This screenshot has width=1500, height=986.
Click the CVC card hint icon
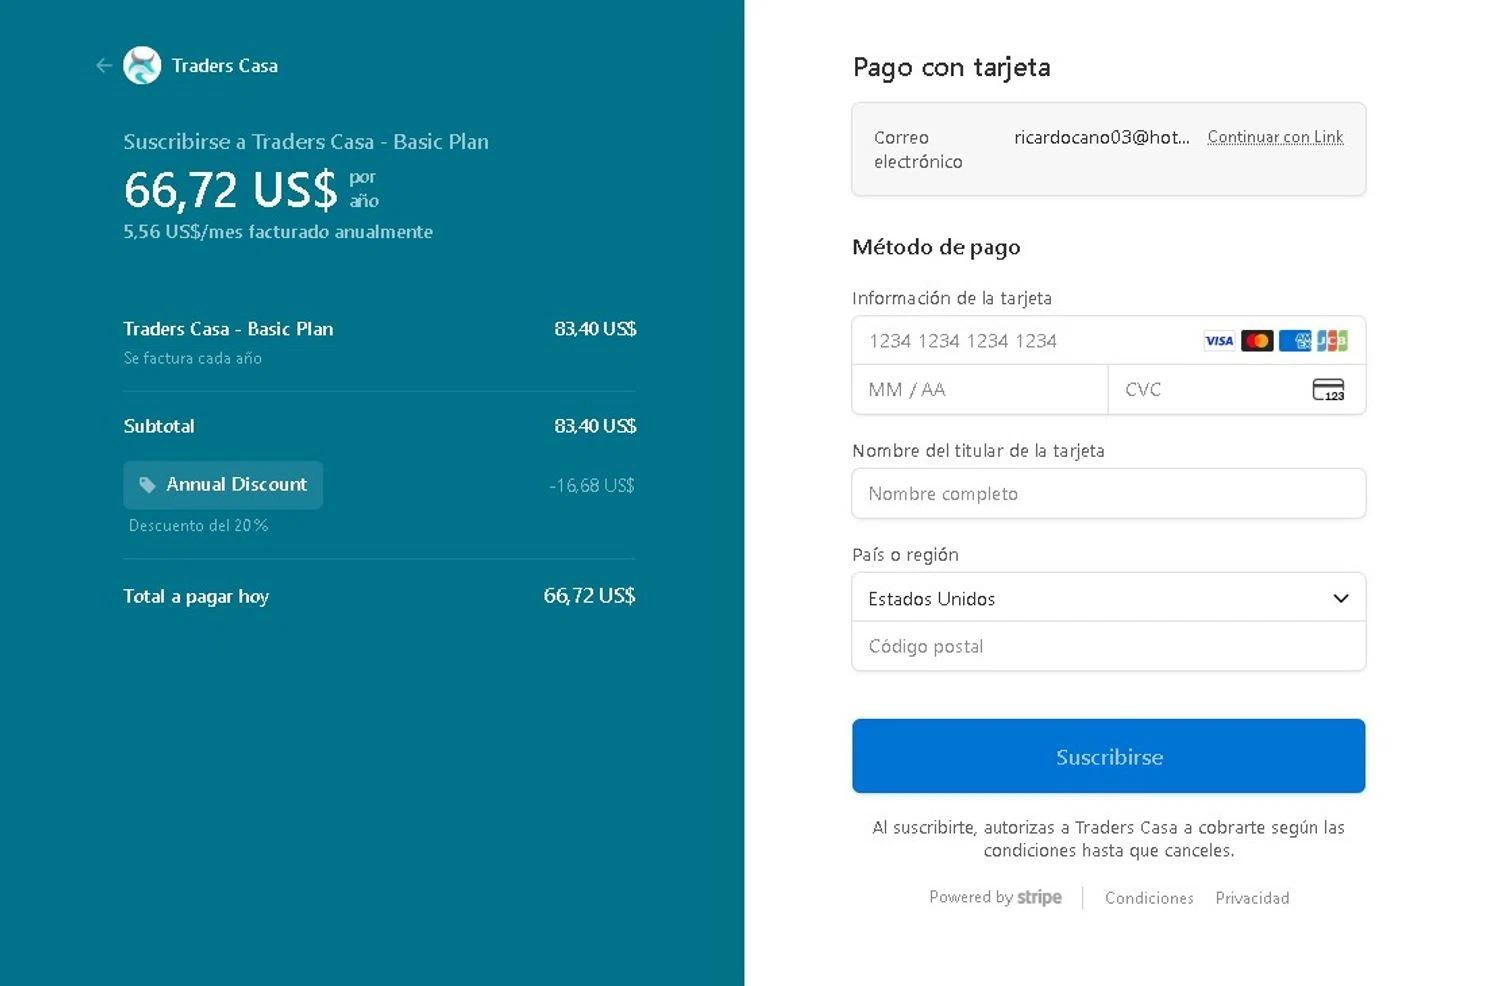click(1328, 390)
